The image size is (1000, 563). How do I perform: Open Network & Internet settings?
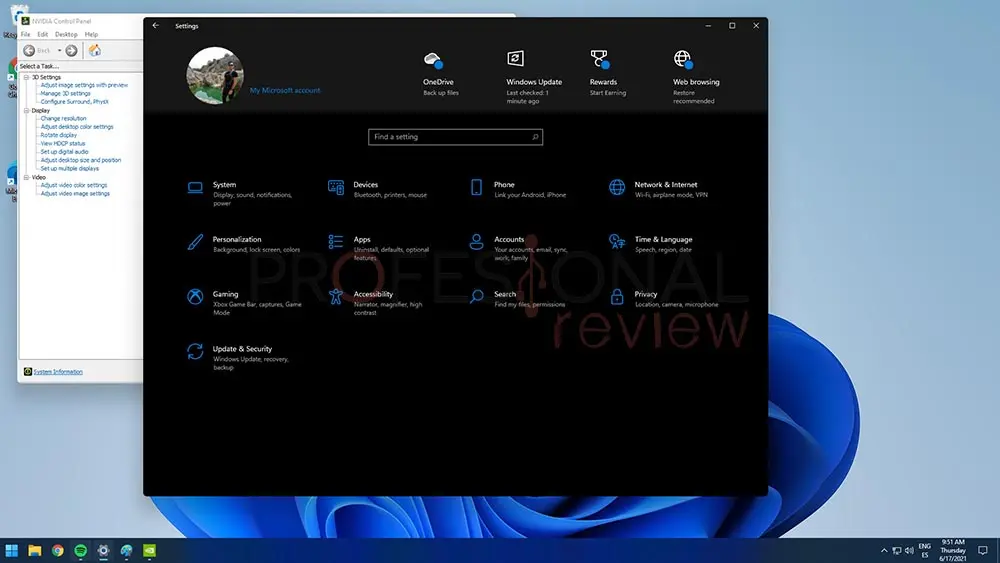point(658,189)
